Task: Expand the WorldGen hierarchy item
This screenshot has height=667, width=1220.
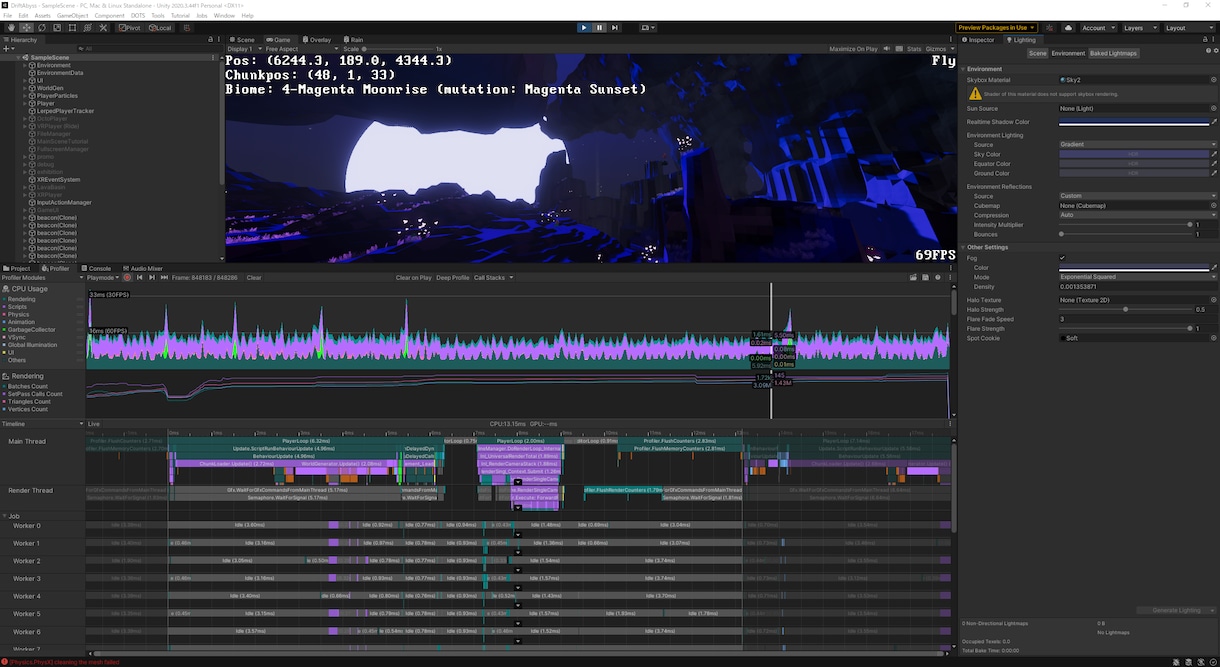Action: pos(25,88)
